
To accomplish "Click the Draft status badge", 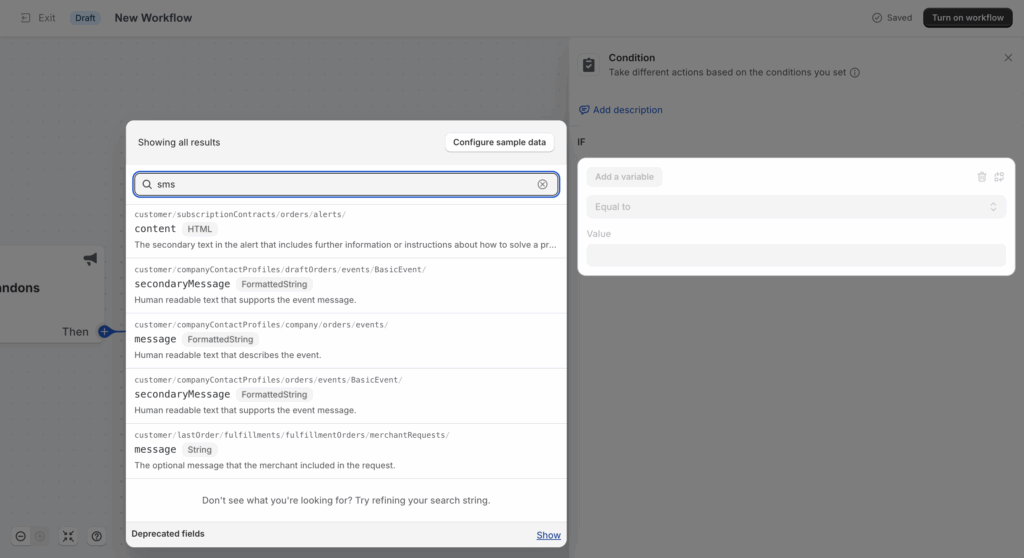I will 85,18.
